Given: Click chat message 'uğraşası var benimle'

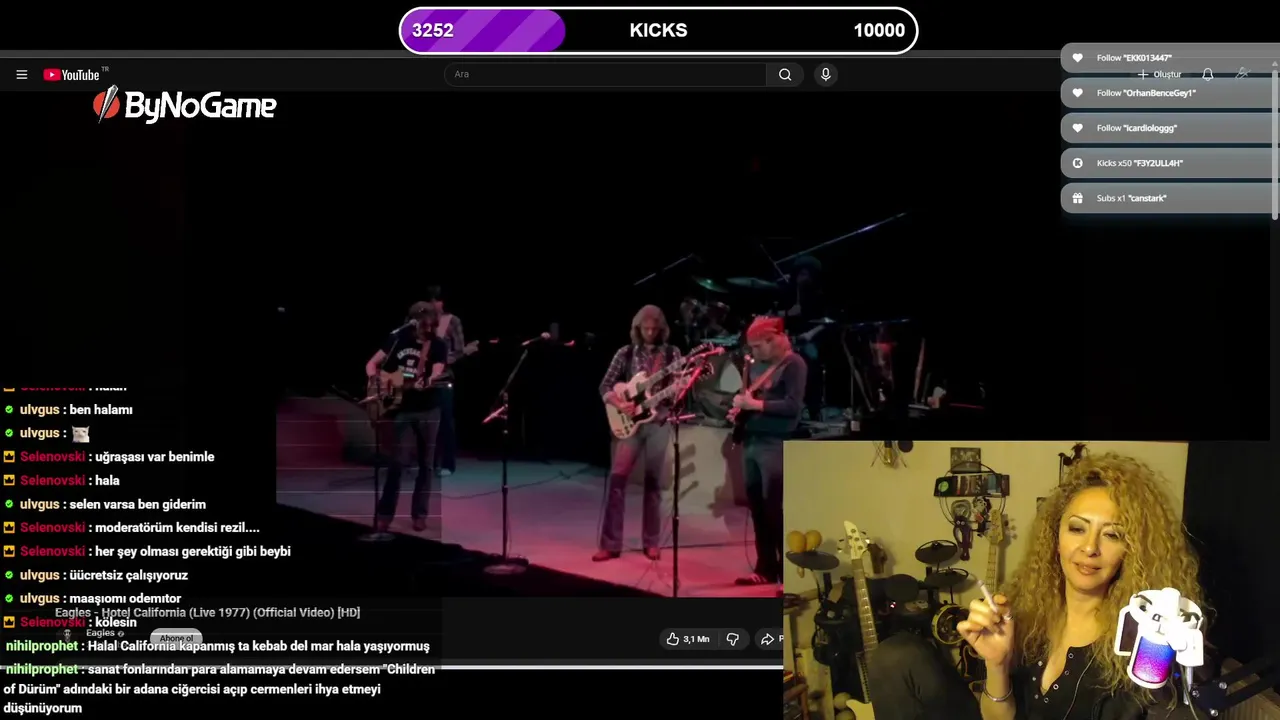Looking at the screenshot, I should (155, 457).
